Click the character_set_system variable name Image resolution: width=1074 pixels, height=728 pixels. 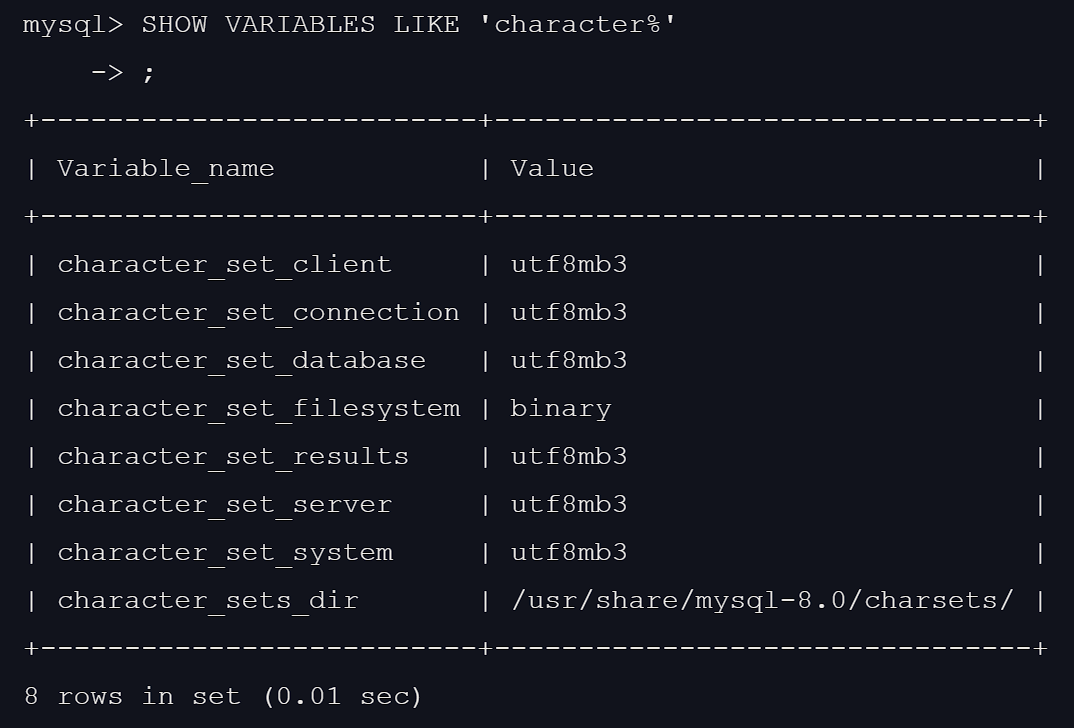tap(225, 553)
